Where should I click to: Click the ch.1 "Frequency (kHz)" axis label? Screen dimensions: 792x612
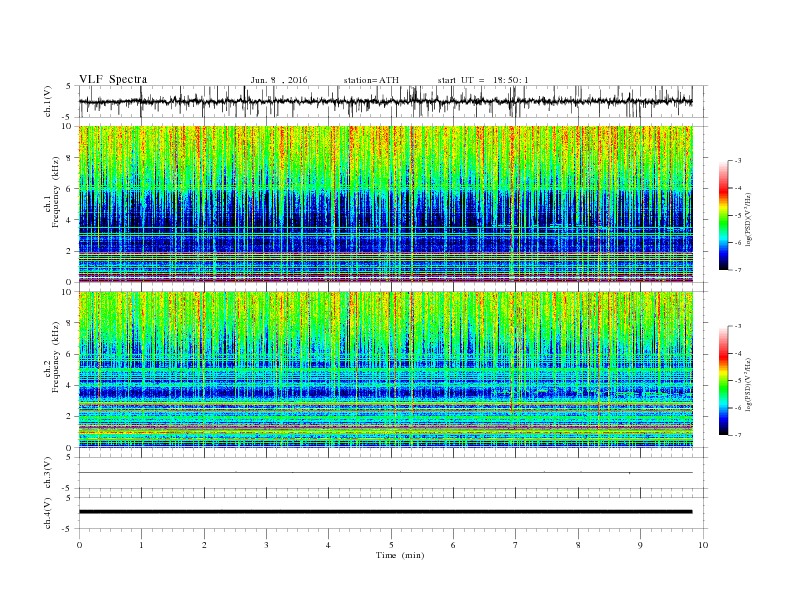point(55,192)
